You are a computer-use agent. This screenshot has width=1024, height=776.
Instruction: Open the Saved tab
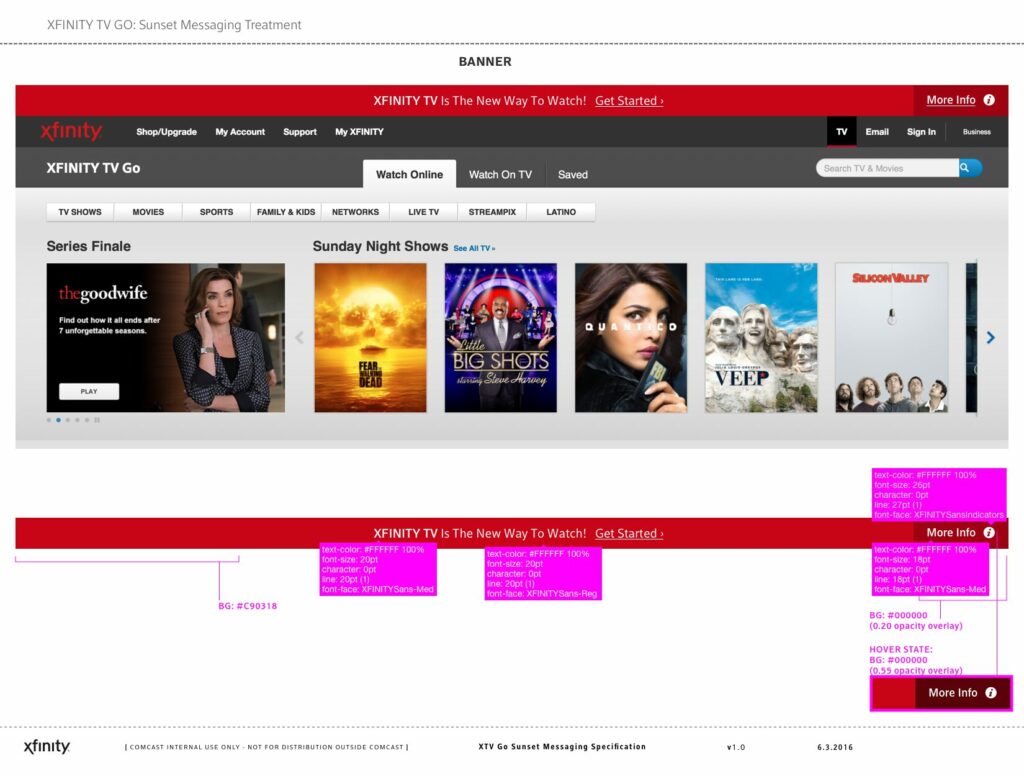pos(573,174)
